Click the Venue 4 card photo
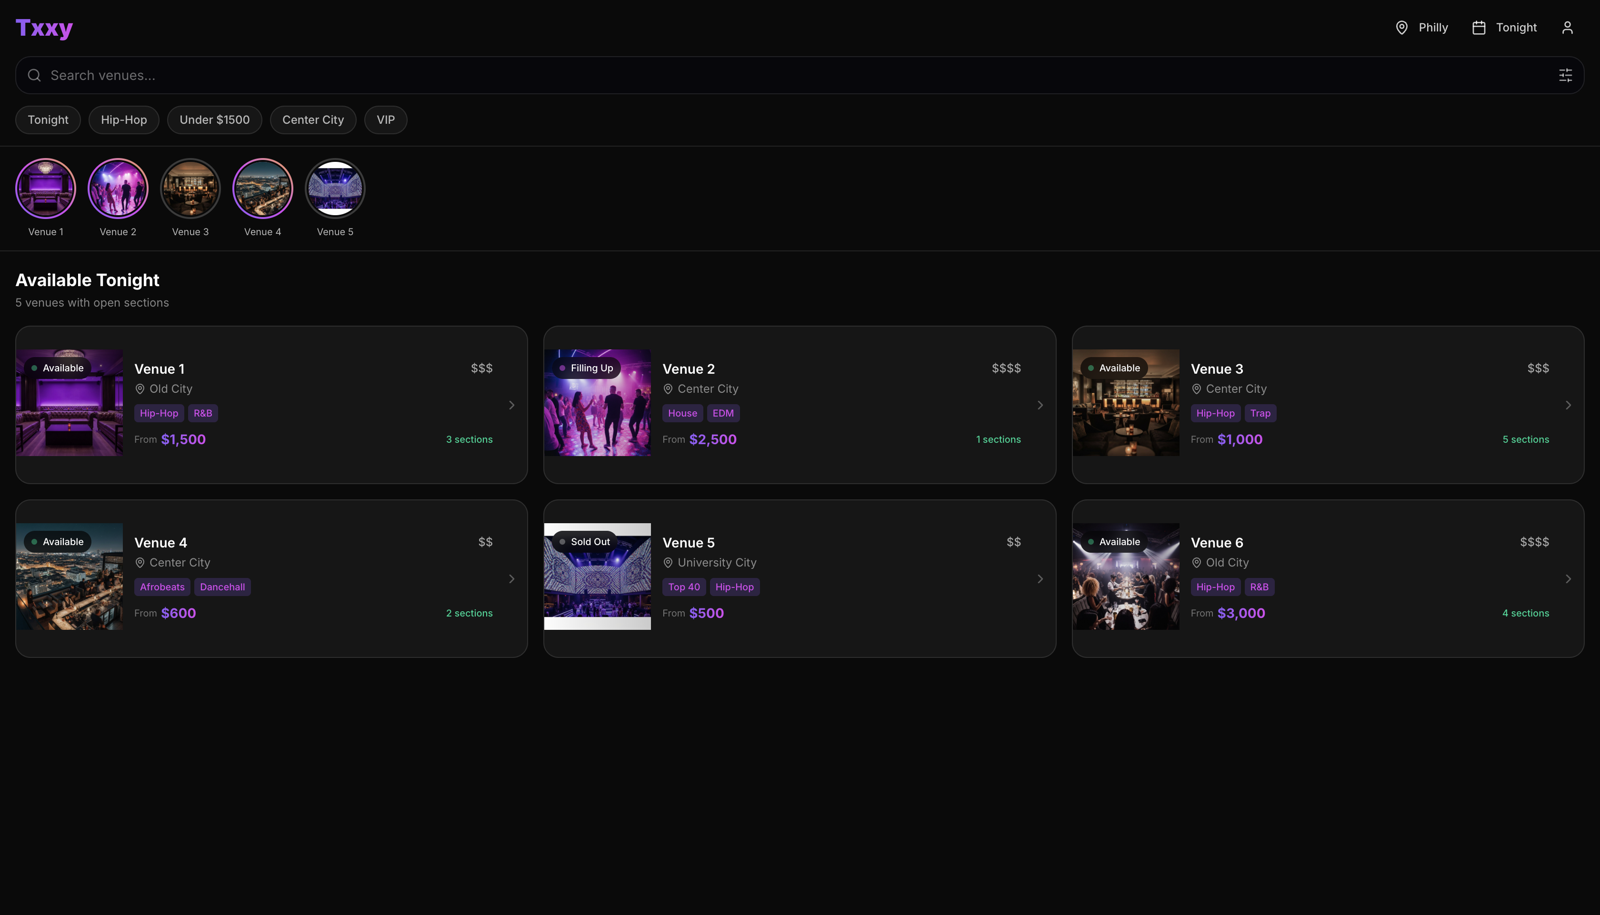This screenshot has width=1600, height=915. (x=70, y=576)
